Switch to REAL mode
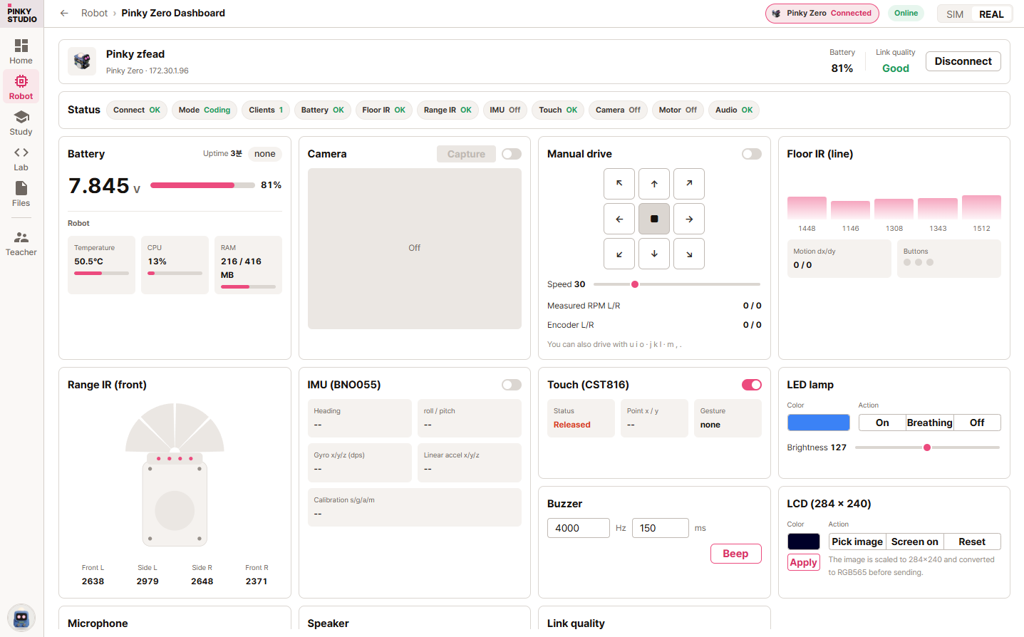The width and height of the screenshot is (1024, 637). [x=991, y=14]
